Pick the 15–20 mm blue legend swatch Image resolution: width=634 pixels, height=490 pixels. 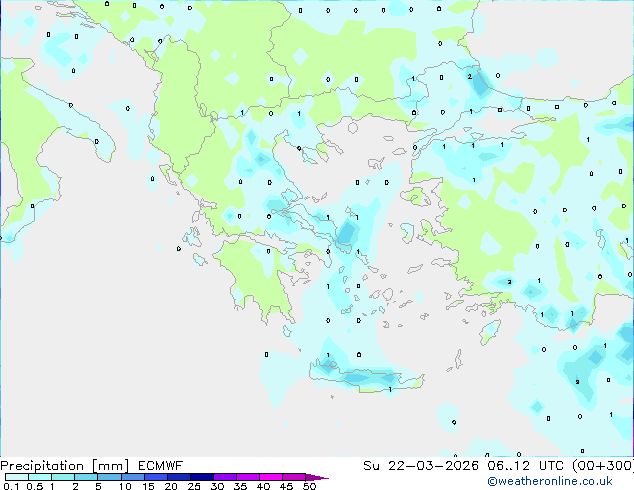point(156,477)
